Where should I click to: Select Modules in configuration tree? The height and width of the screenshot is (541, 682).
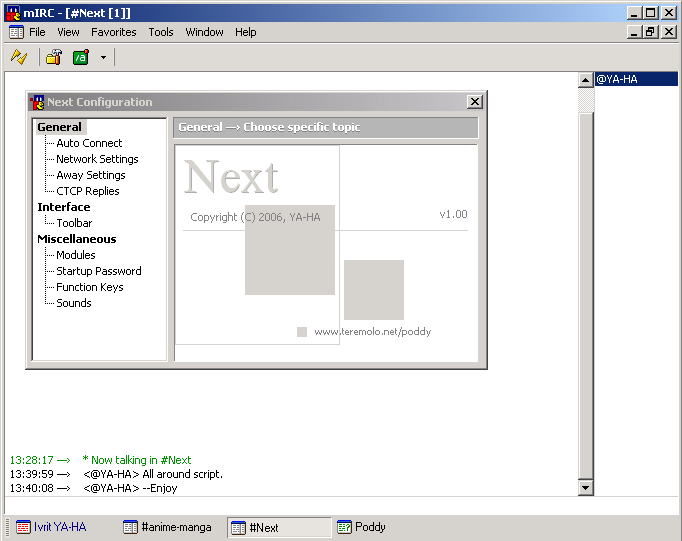click(x=76, y=255)
